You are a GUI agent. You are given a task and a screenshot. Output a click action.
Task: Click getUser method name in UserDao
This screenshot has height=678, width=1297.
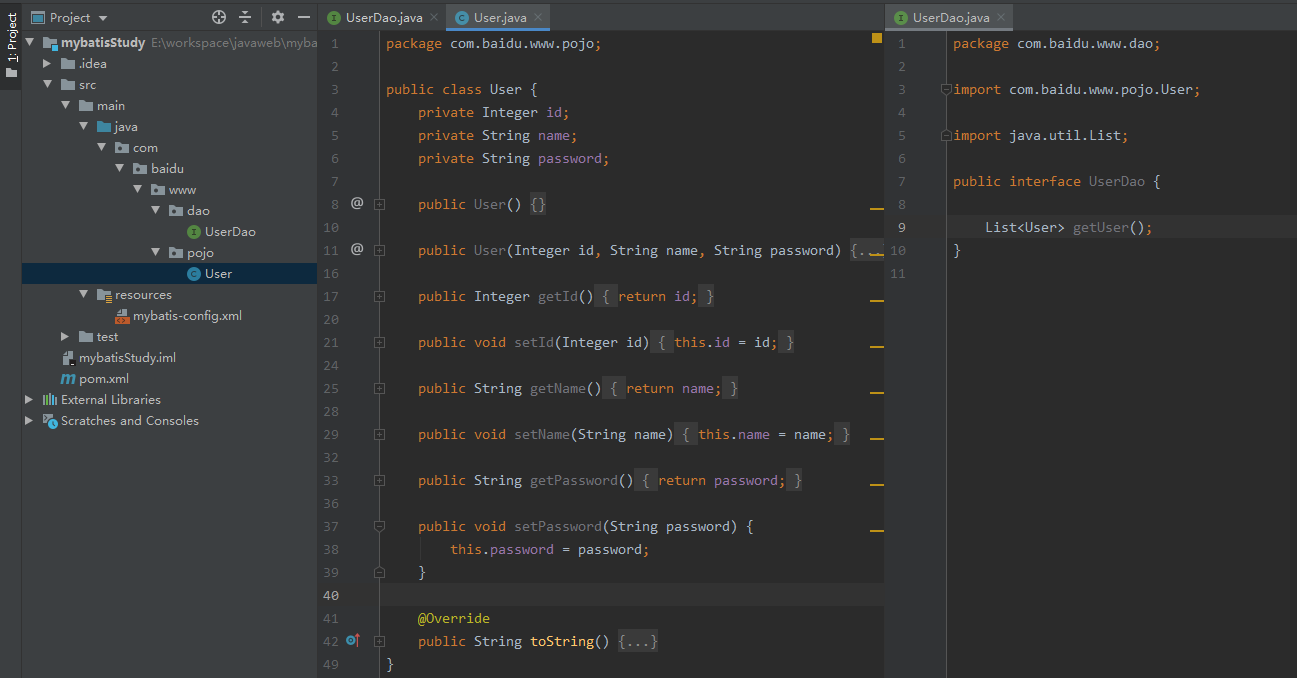tap(1100, 227)
